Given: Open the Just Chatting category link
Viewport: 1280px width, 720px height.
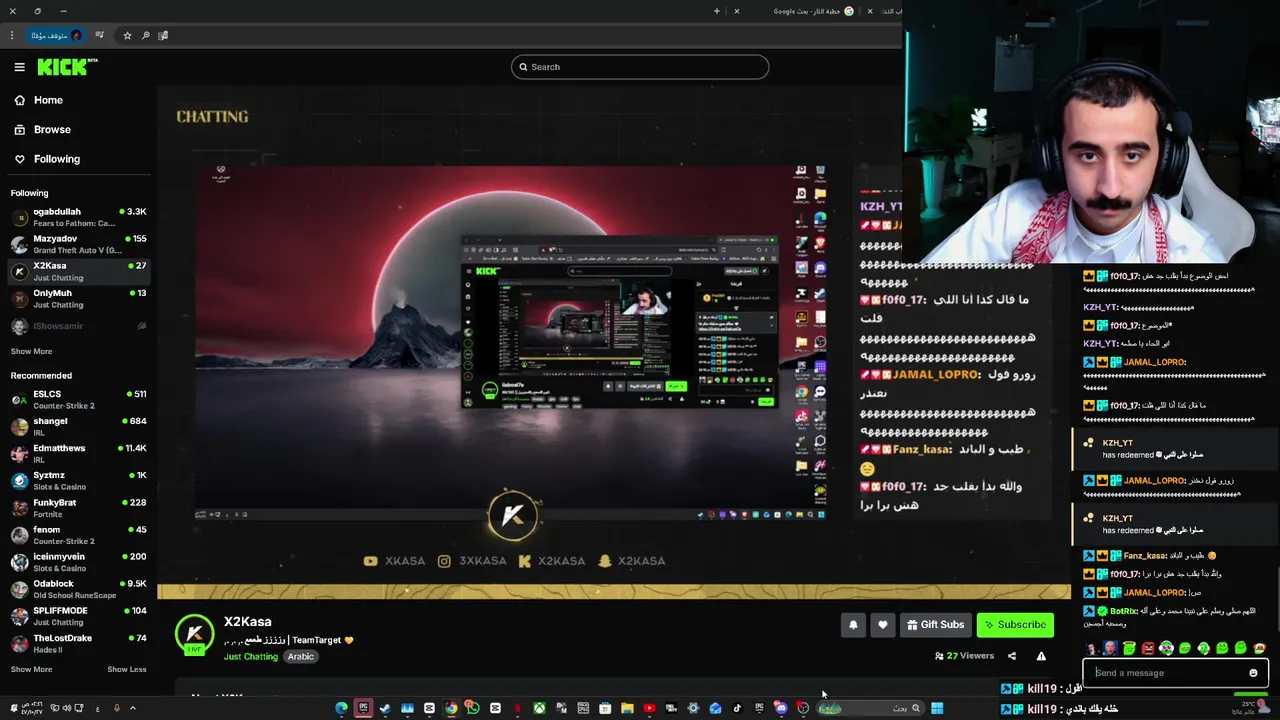Looking at the screenshot, I should point(250,657).
